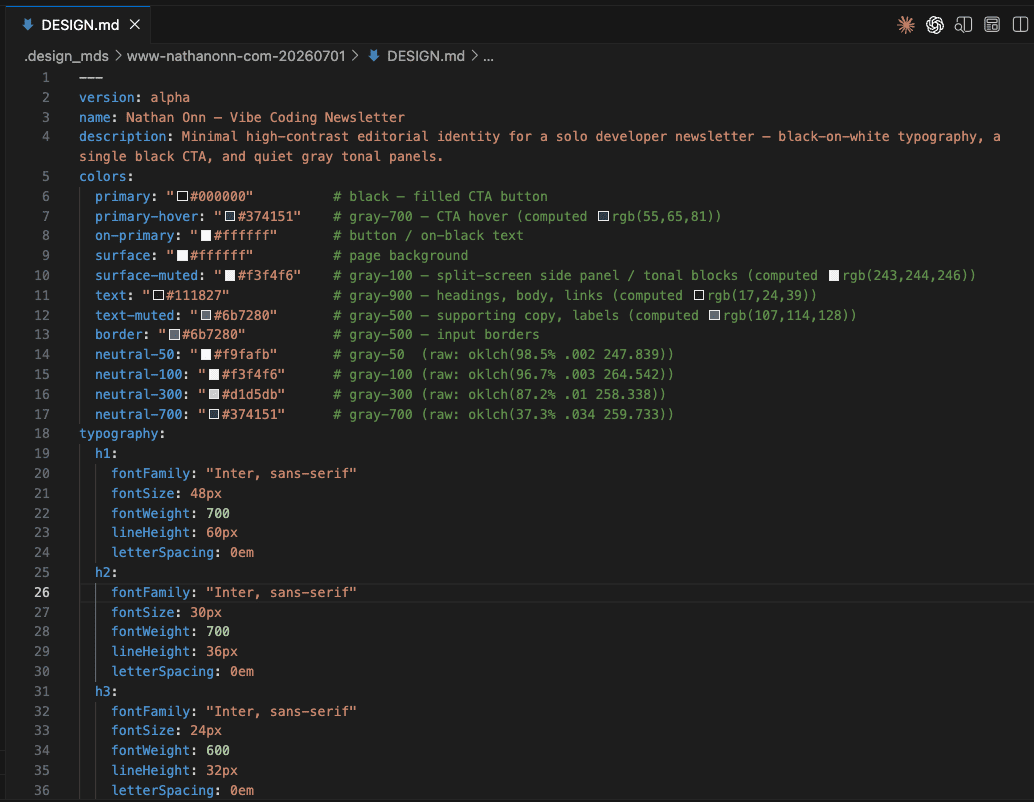
Task: Open color swatch for neutral-50 #f9fafb
Action: click(206, 355)
